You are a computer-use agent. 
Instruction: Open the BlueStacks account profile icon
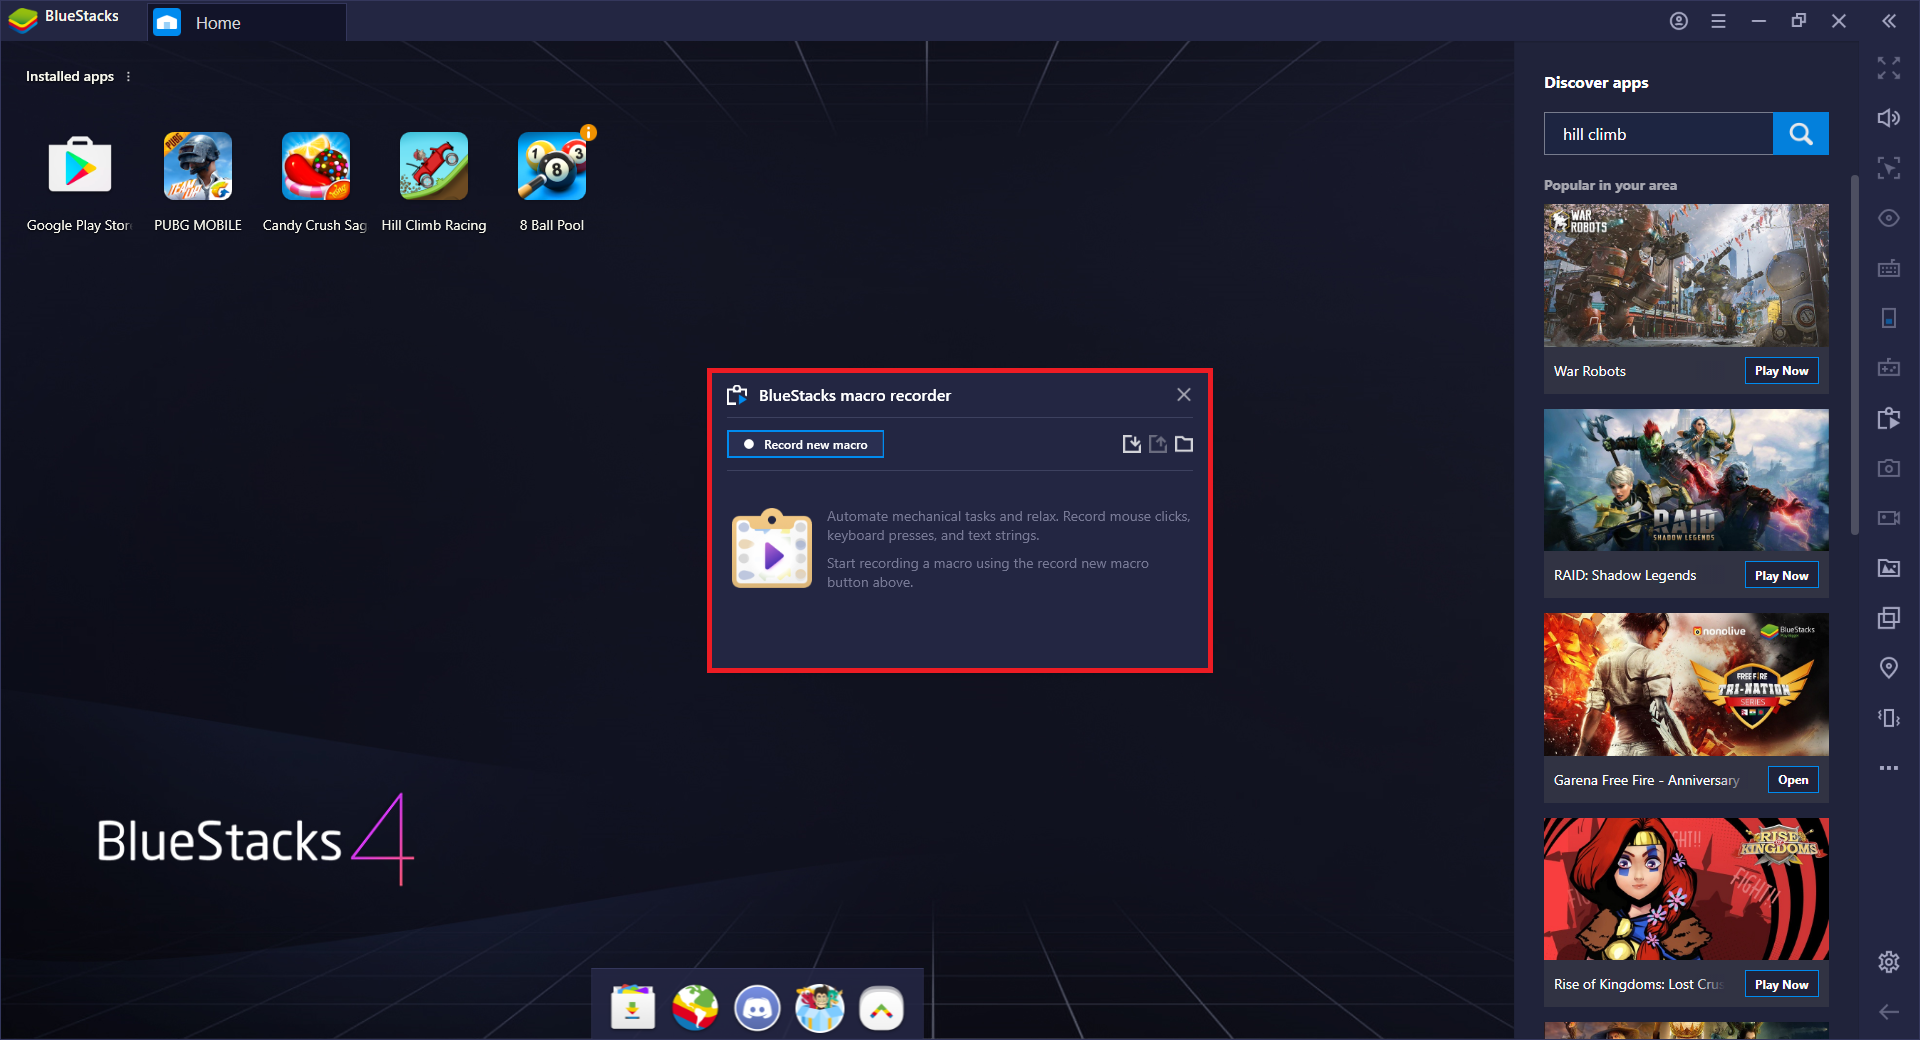click(x=1679, y=21)
